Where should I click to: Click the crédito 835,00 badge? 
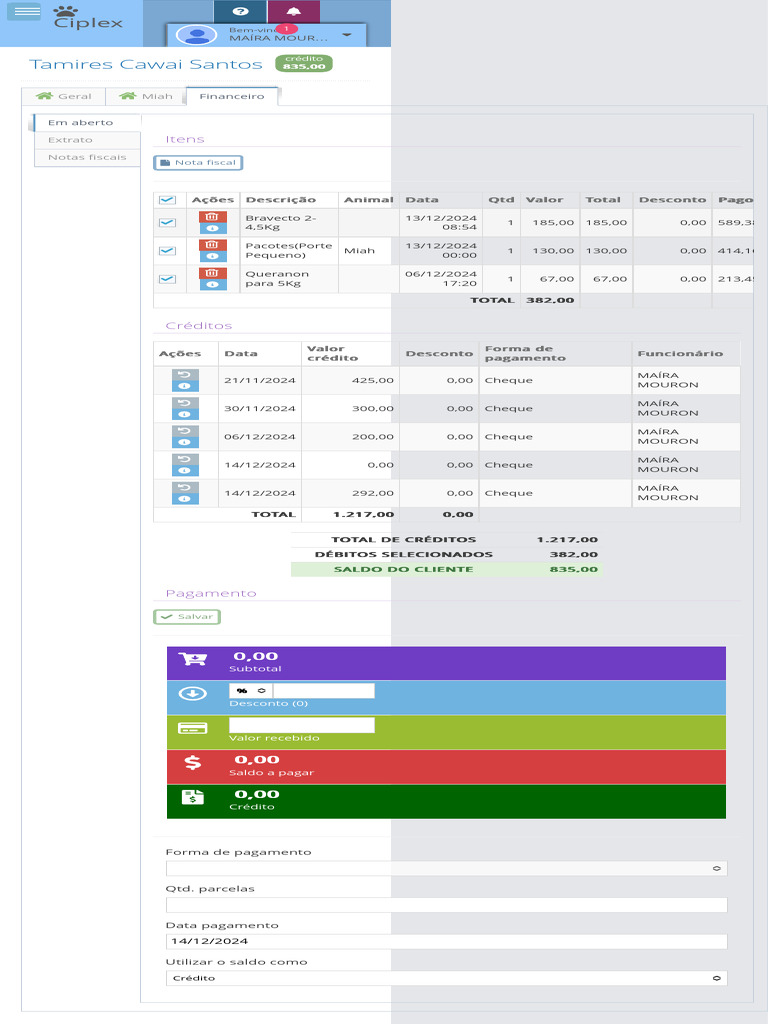click(x=304, y=63)
